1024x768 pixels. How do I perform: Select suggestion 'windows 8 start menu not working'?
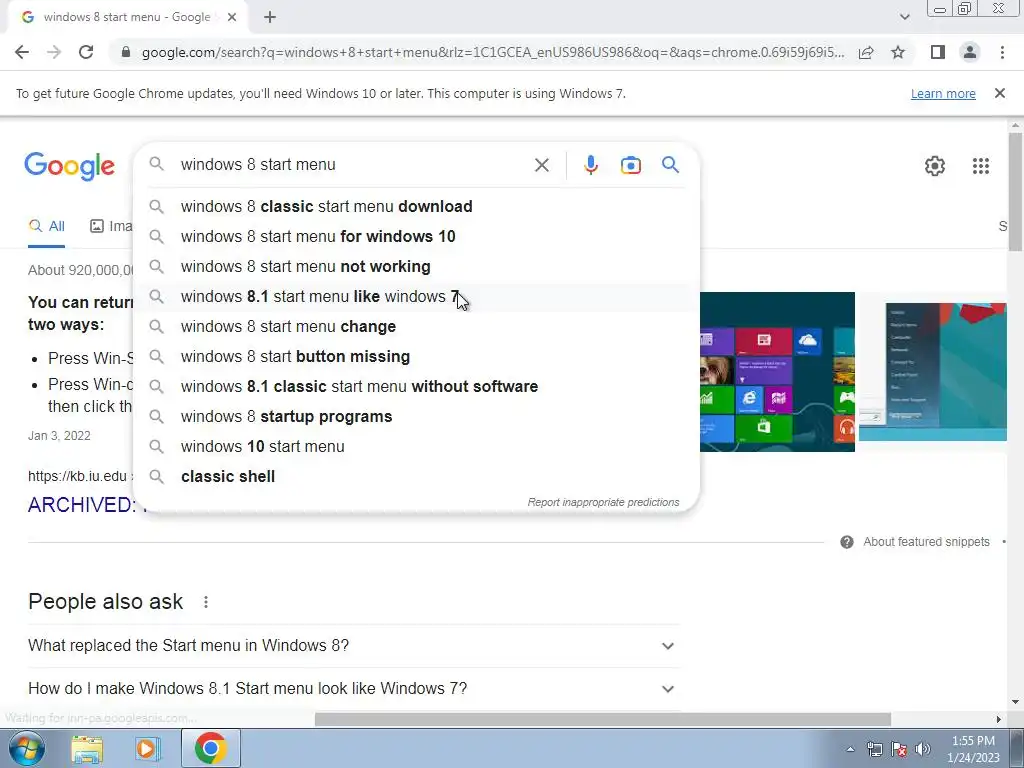417,266
